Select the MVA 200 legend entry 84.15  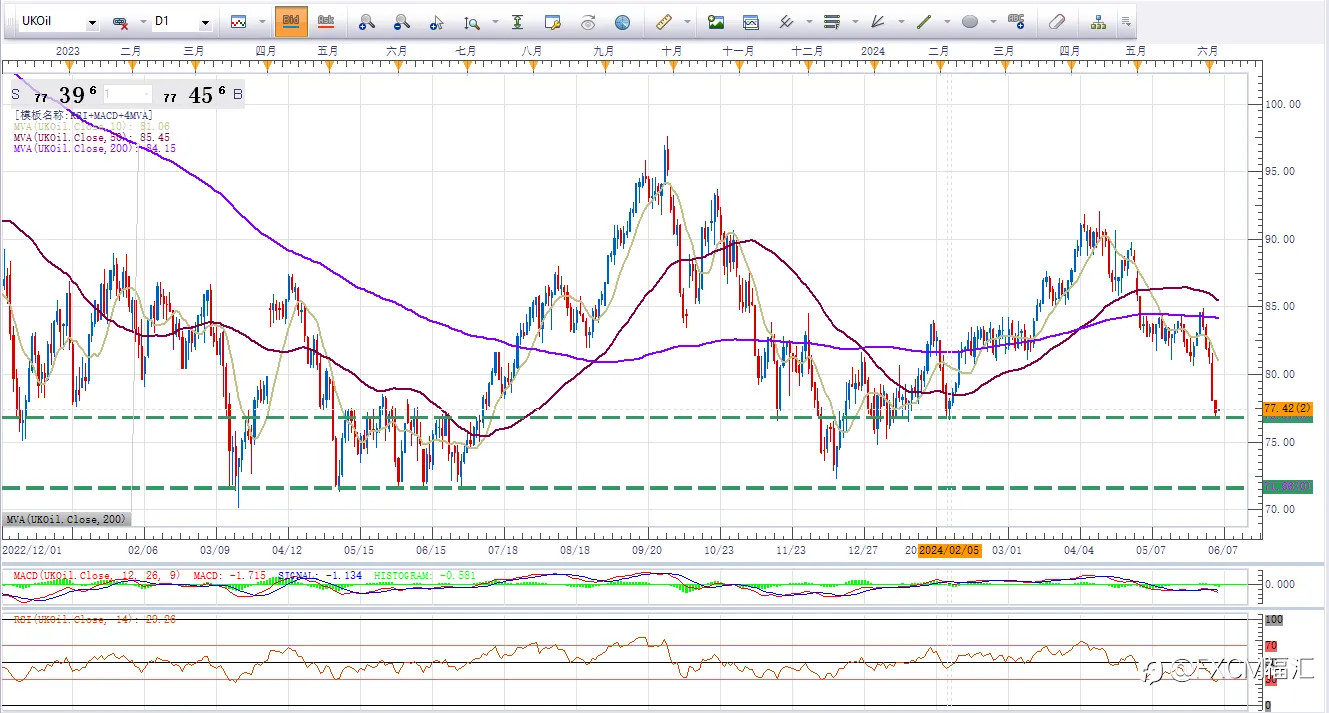tap(95, 148)
